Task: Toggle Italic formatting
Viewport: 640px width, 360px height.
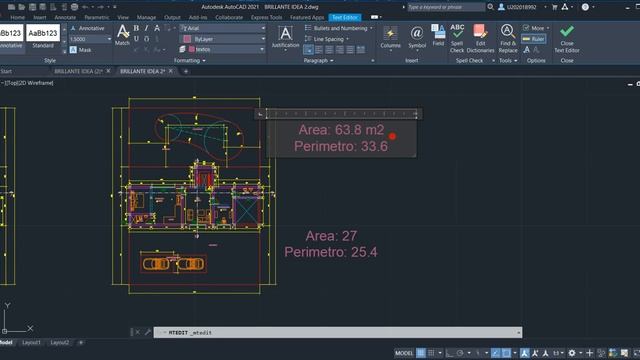Action: (147, 28)
